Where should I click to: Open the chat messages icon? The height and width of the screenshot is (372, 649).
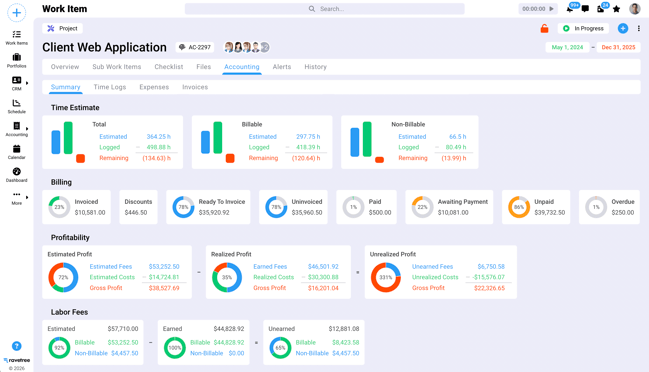tap(585, 9)
